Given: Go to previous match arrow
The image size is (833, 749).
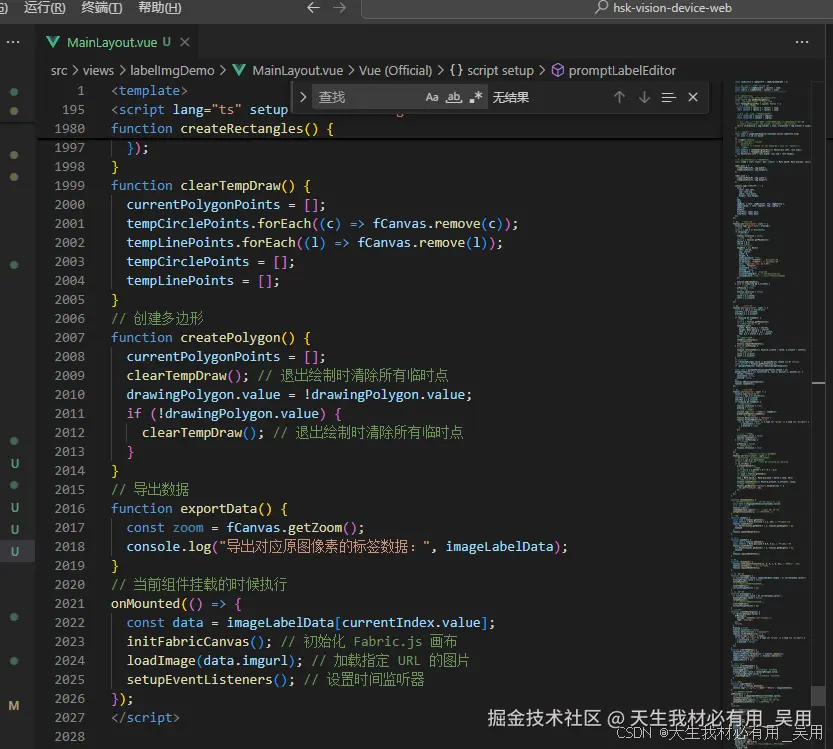Looking at the screenshot, I should click(x=619, y=97).
